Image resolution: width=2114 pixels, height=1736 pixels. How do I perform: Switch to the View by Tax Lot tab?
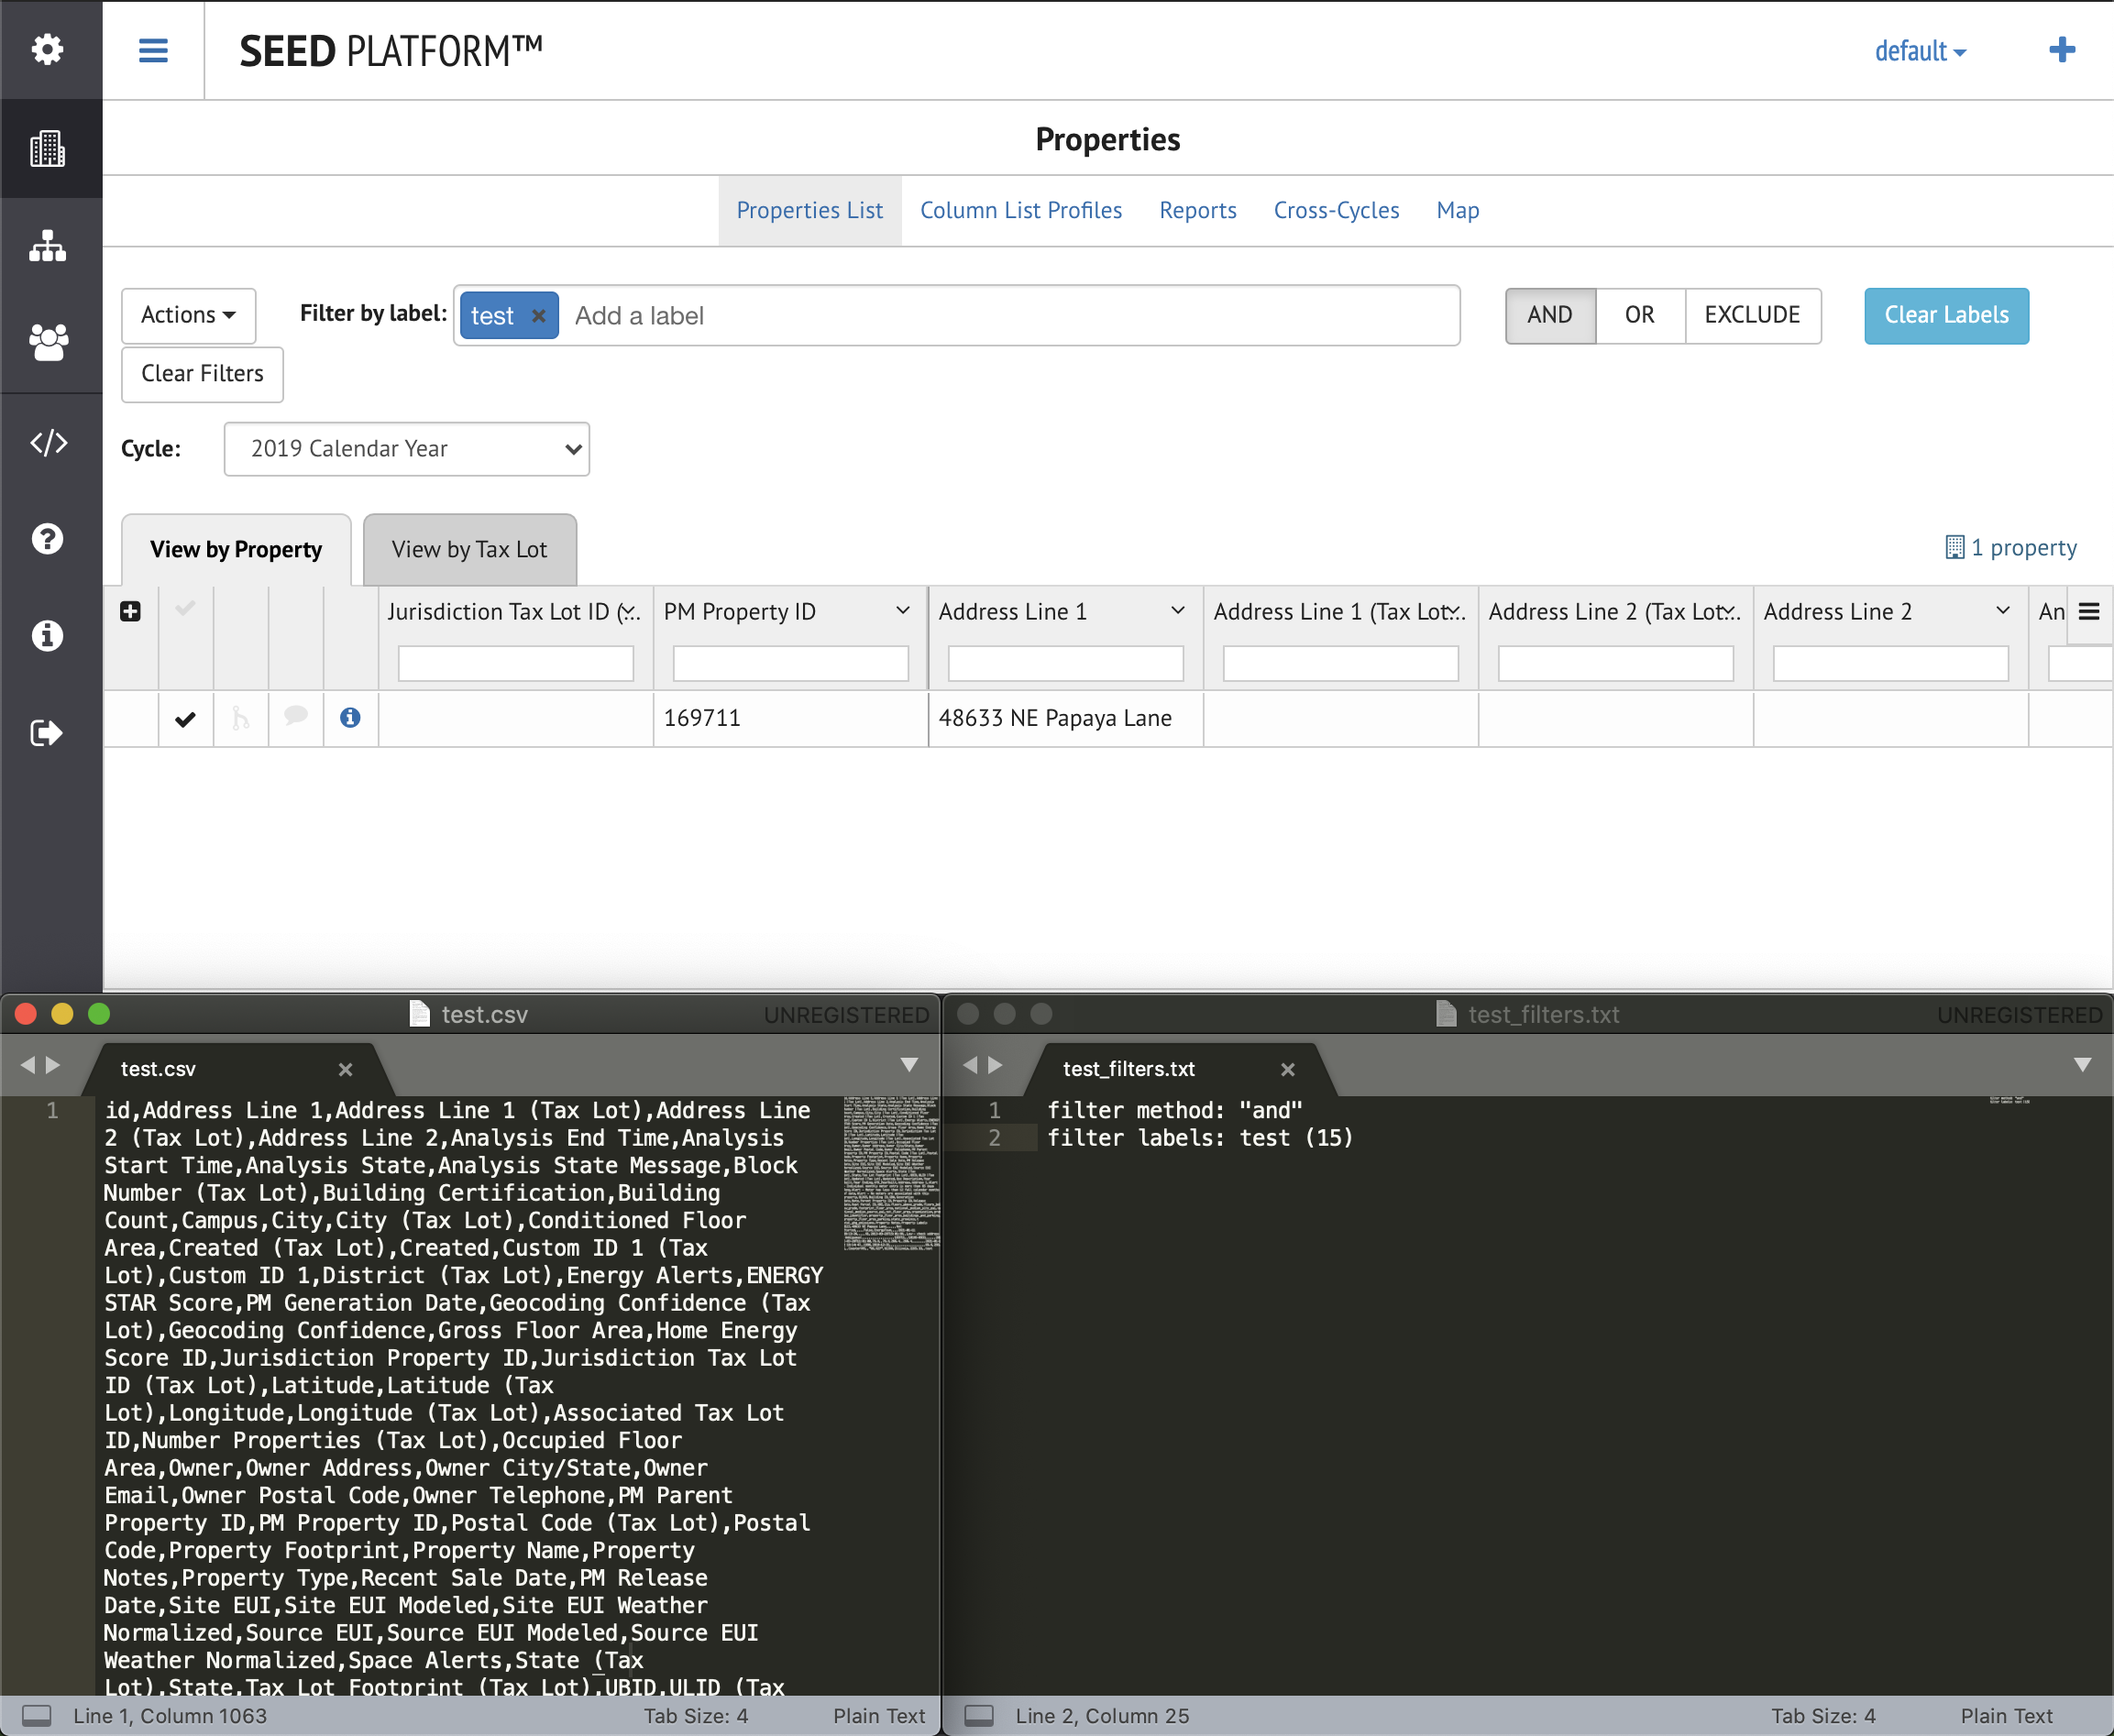469,548
